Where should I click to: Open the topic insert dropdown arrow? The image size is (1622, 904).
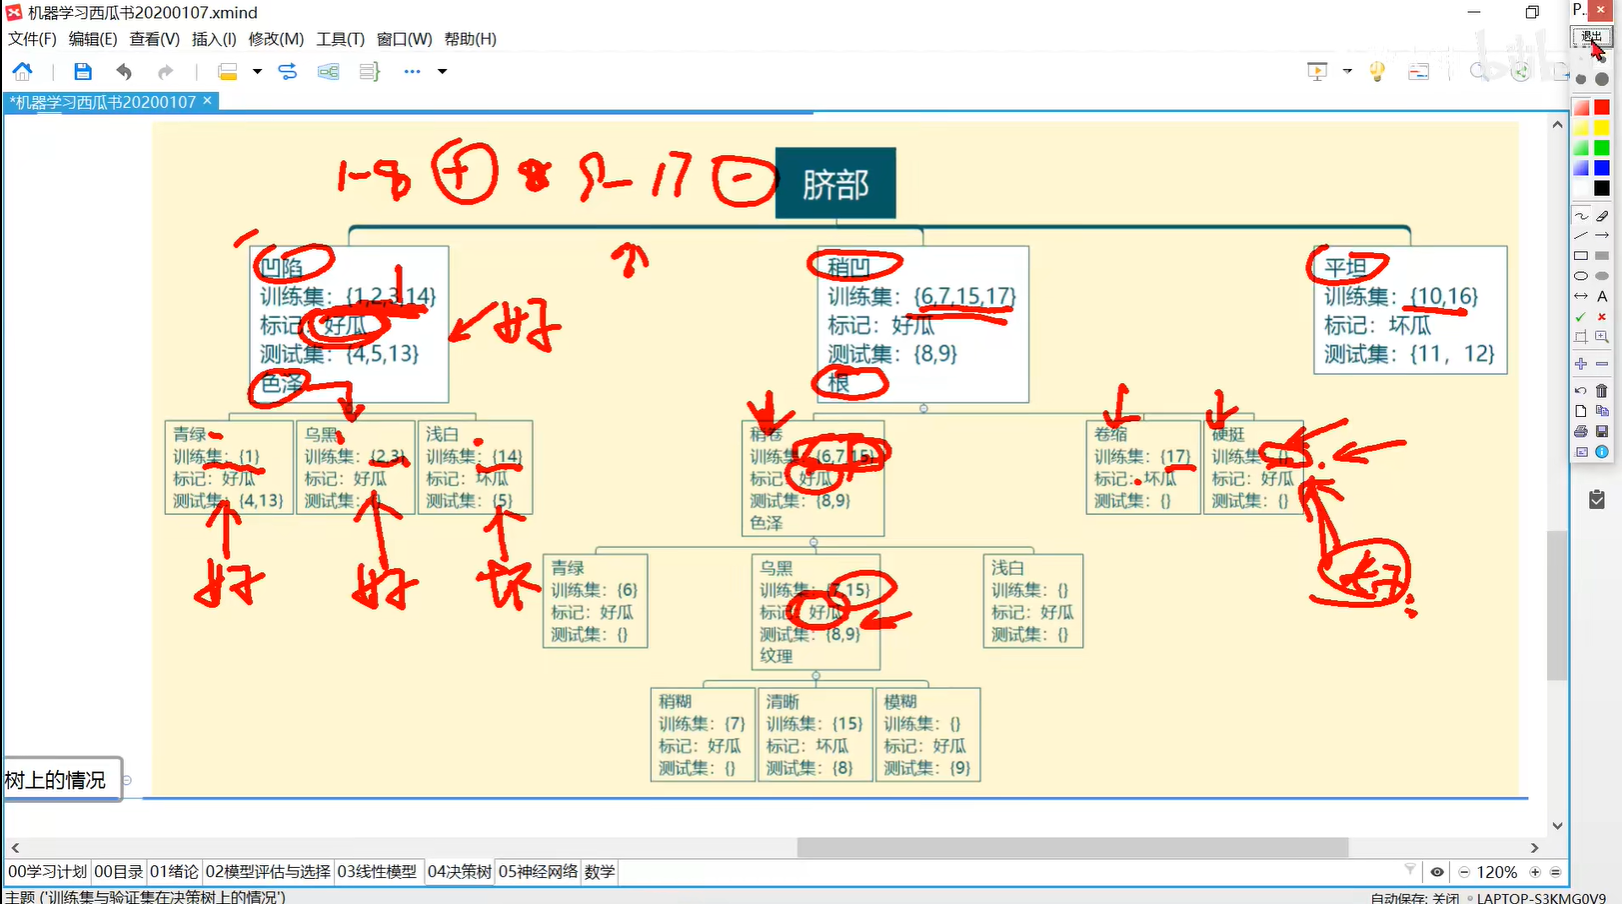(257, 71)
